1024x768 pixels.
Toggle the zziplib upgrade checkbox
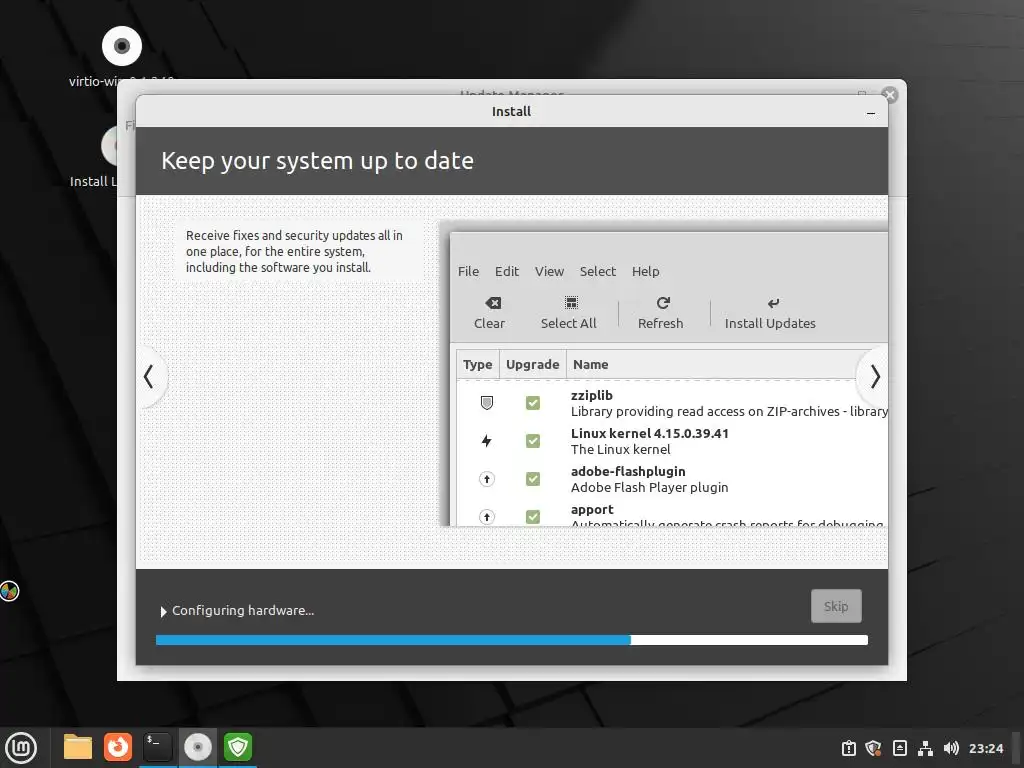click(533, 403)
